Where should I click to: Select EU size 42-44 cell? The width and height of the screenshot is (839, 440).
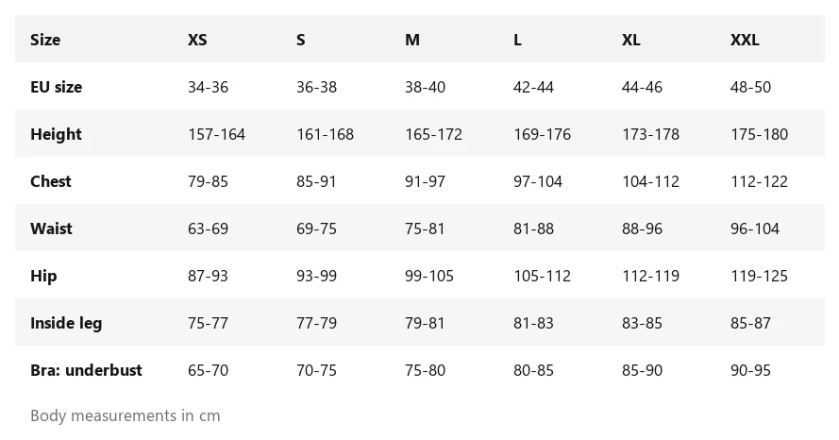point(533,87)
